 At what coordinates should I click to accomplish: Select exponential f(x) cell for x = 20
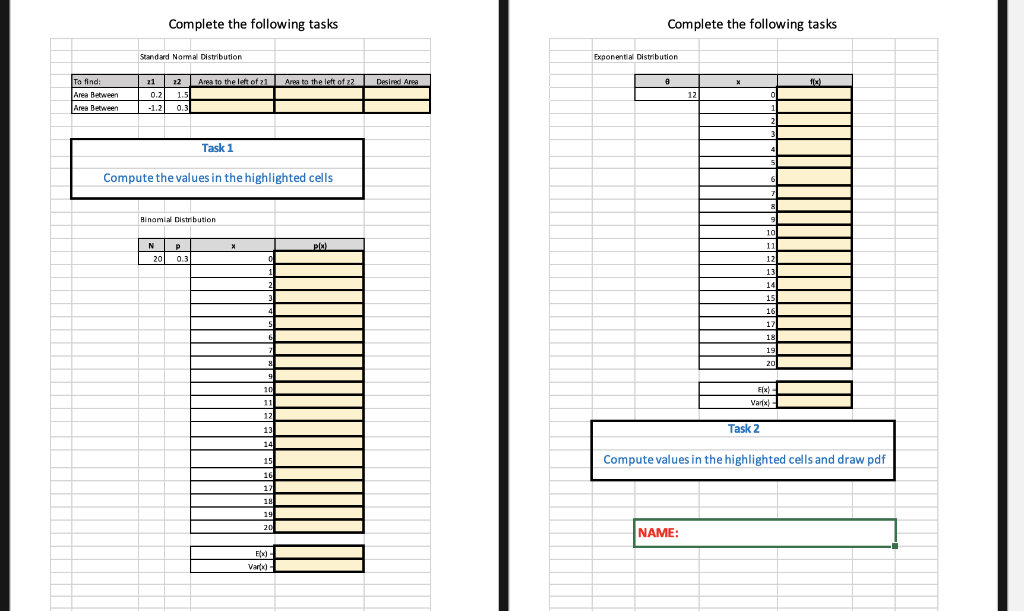tap(815, 362)
